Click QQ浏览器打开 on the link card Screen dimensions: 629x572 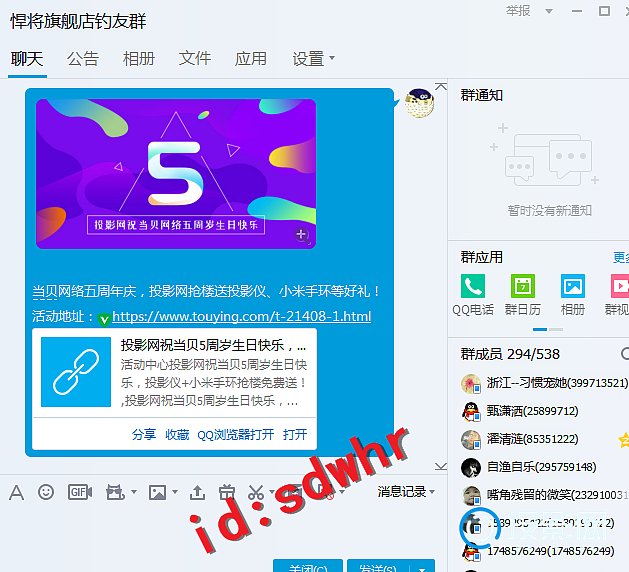click(x=235, y=434)
